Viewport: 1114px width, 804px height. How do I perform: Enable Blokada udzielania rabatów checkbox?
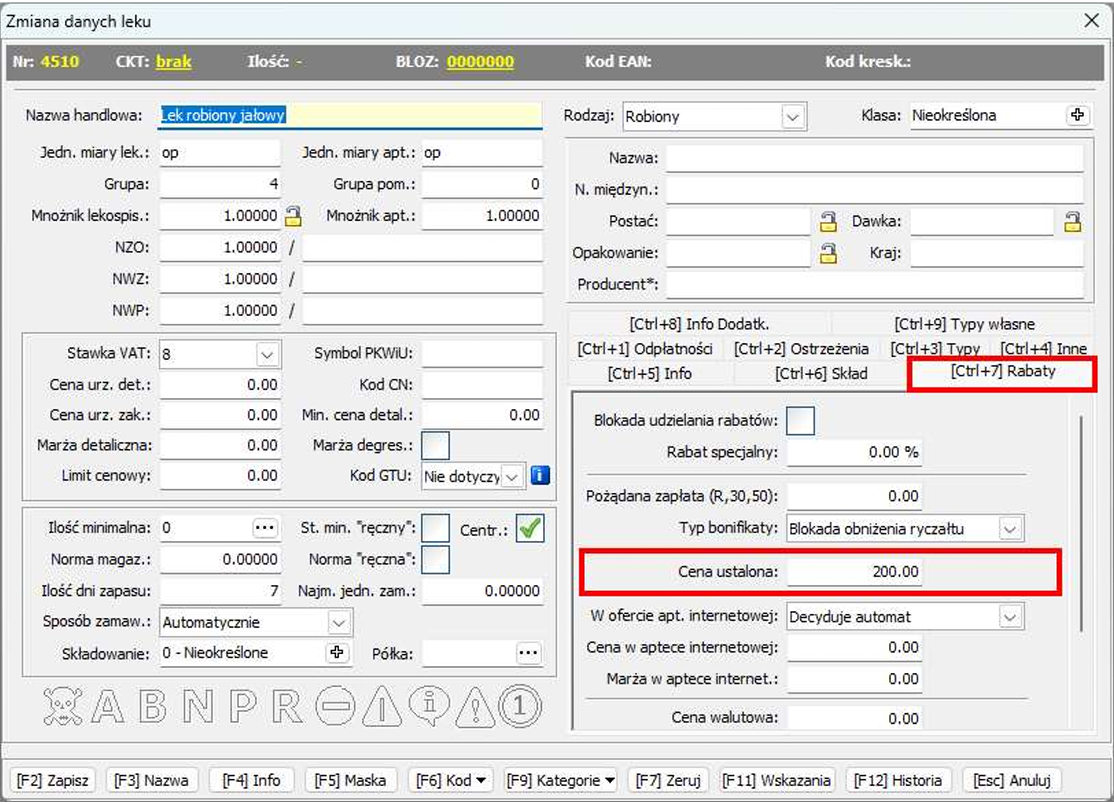(x=800, y=421)
